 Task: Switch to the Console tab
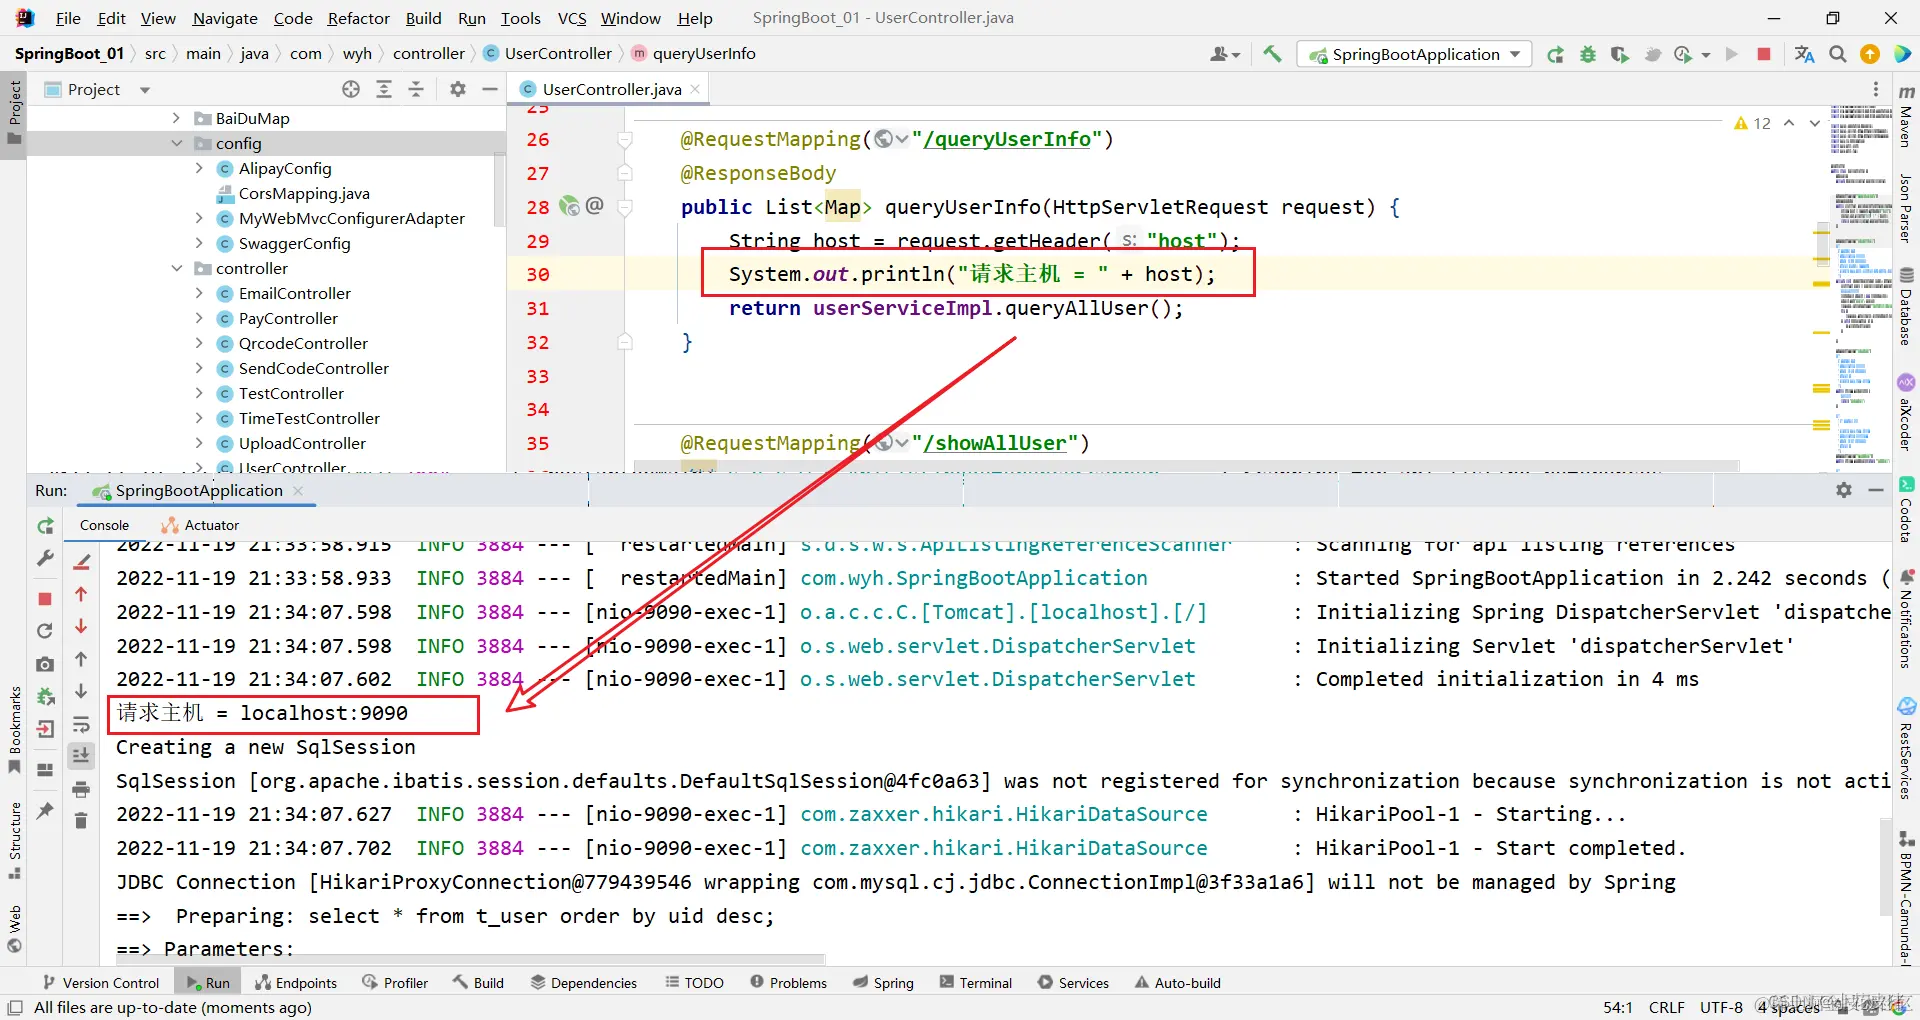pyautogui.click(x=104, y=525)
